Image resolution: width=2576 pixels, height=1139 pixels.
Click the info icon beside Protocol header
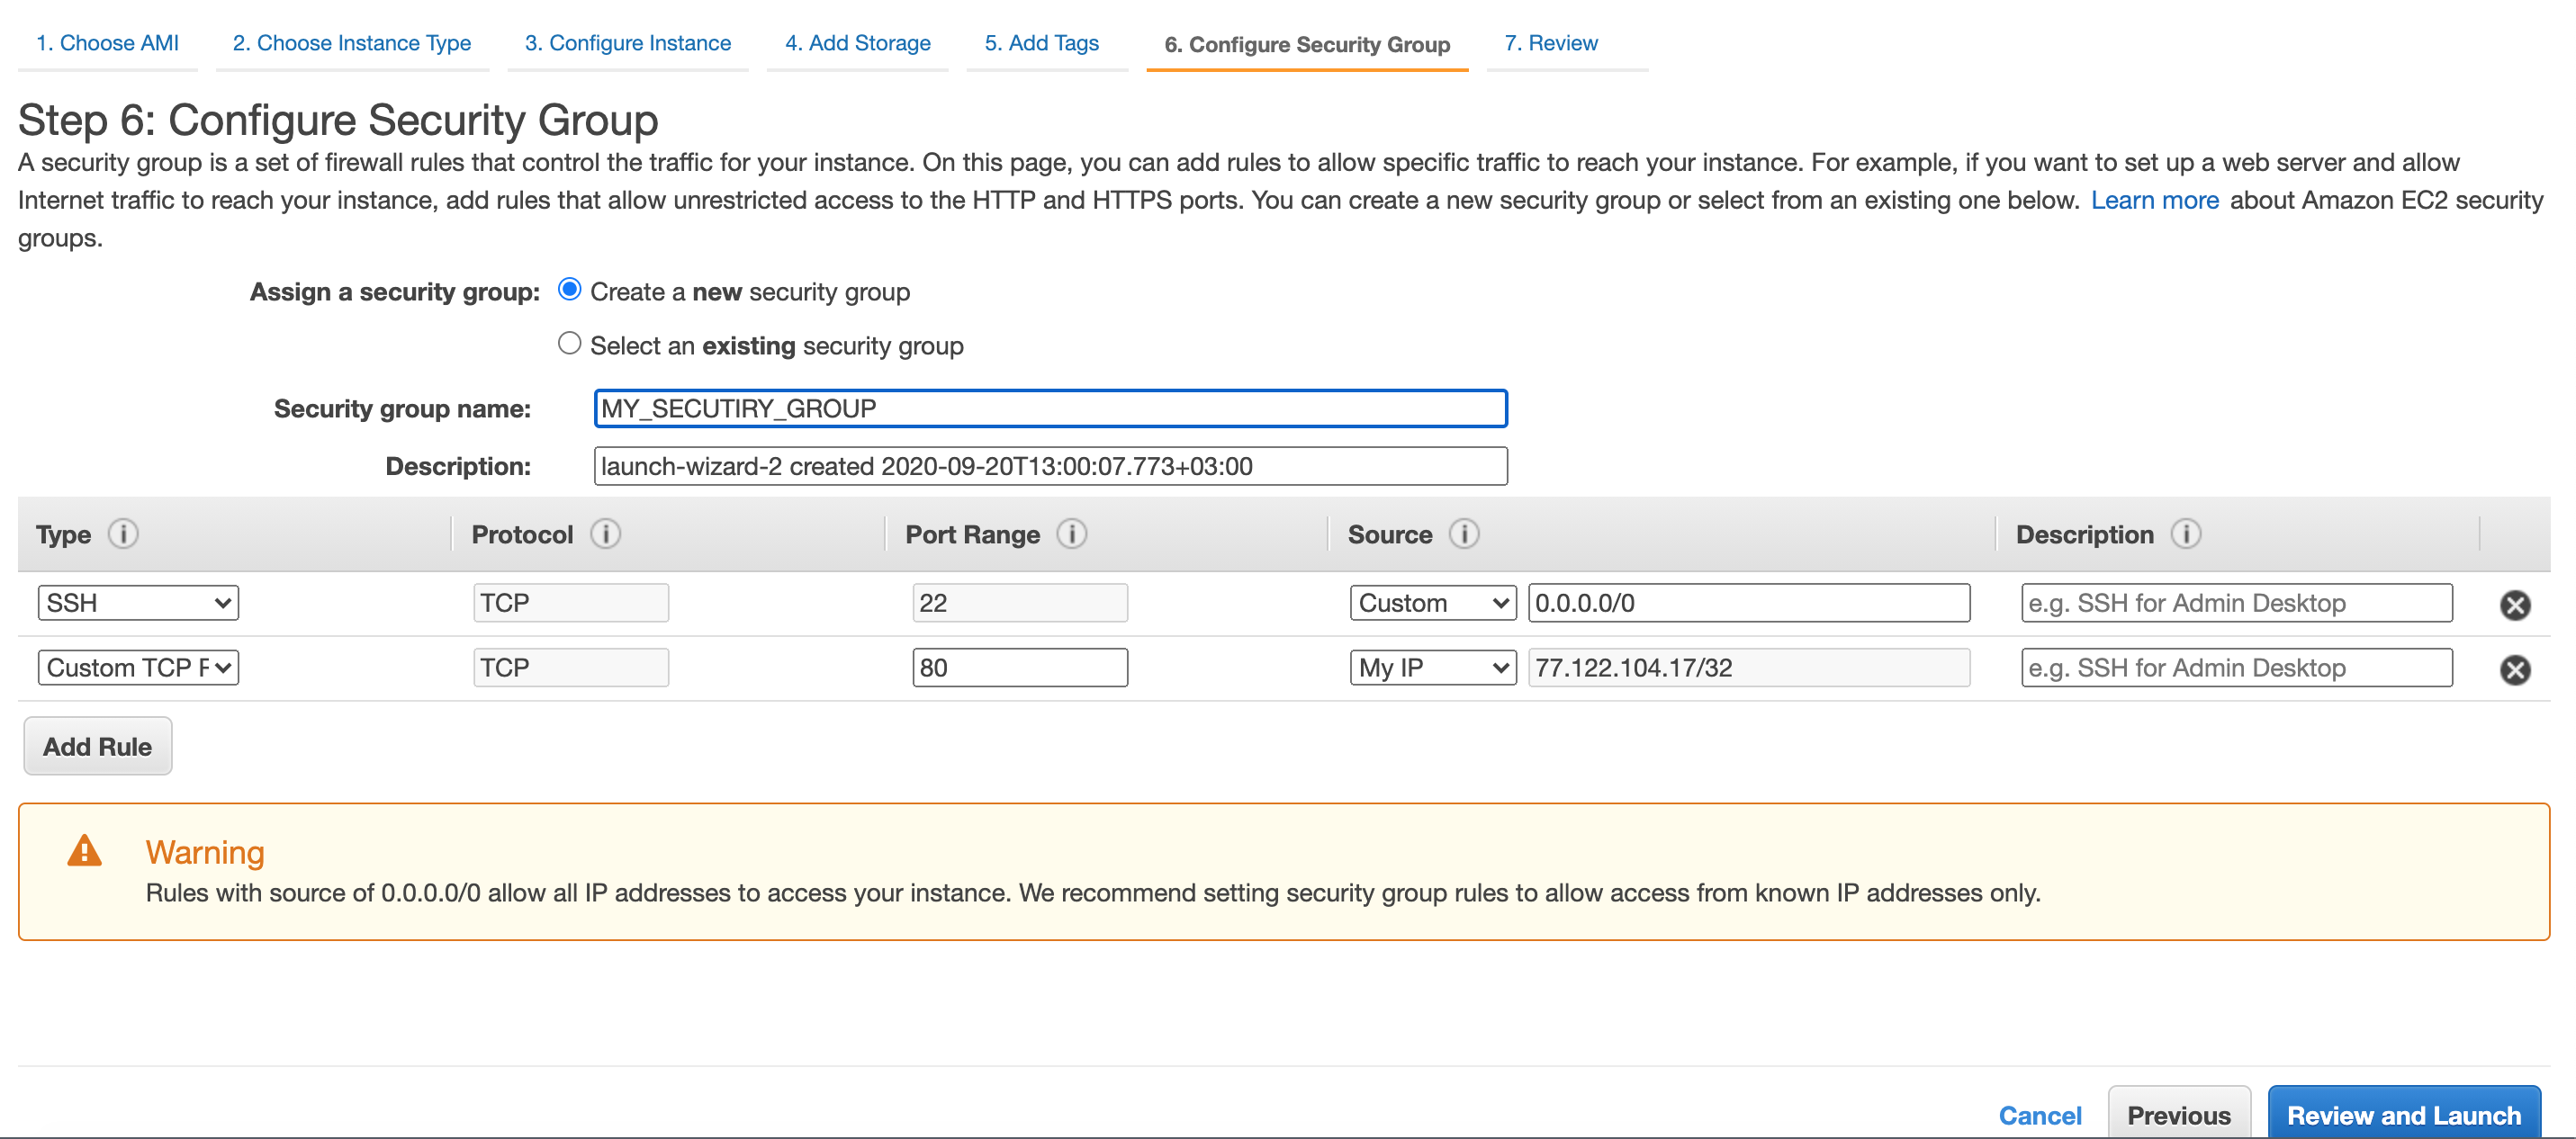(605, 534)
